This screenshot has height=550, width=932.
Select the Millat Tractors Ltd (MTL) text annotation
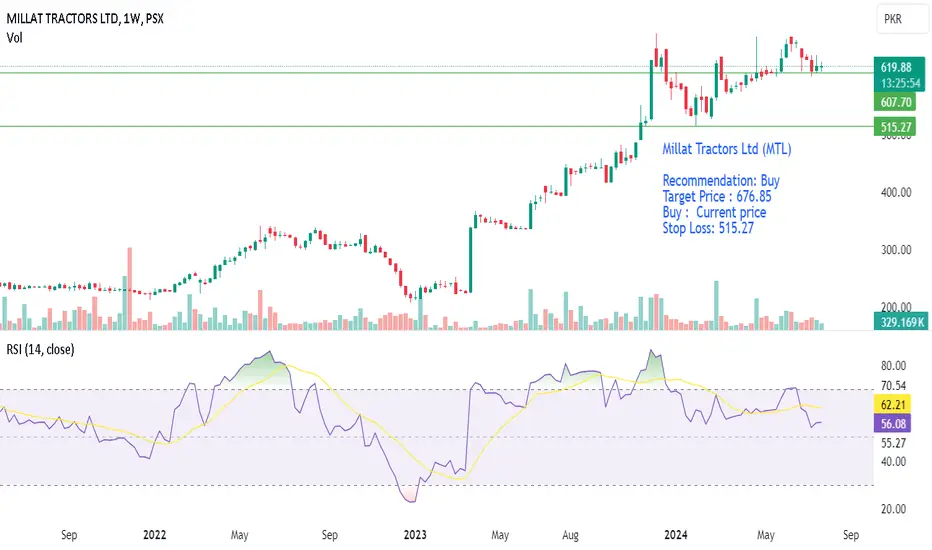[727, 149]
